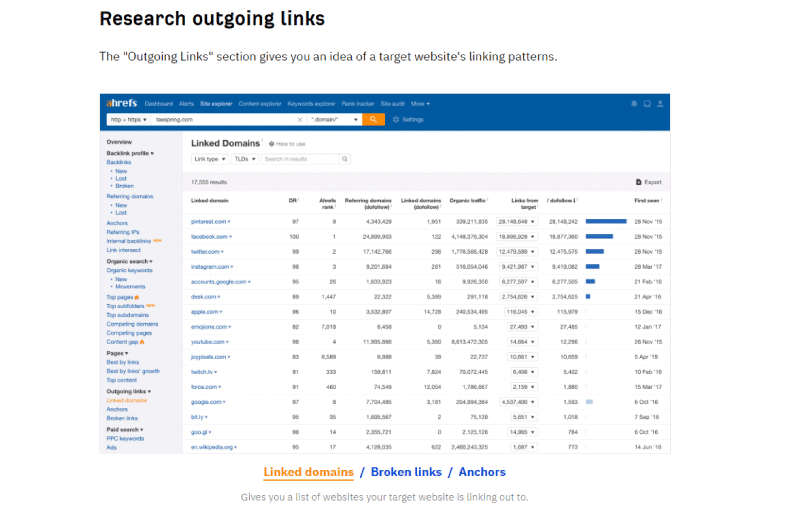Open Backlinks in the sidebar
Screen dimensions: 800x530
point(119,162)
